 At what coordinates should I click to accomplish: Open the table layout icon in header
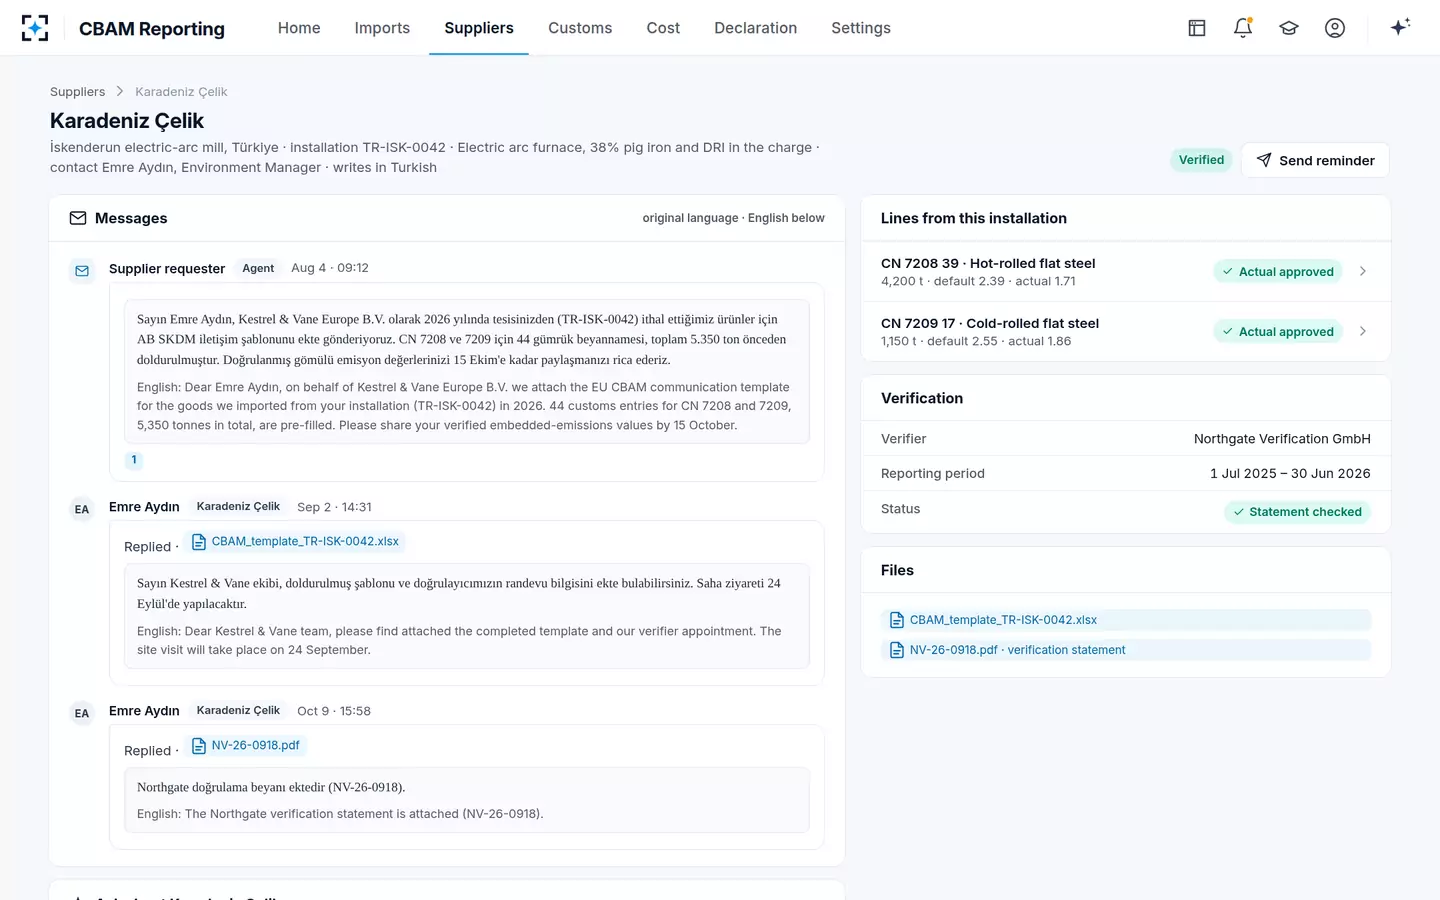click(x=1197, y=28)
